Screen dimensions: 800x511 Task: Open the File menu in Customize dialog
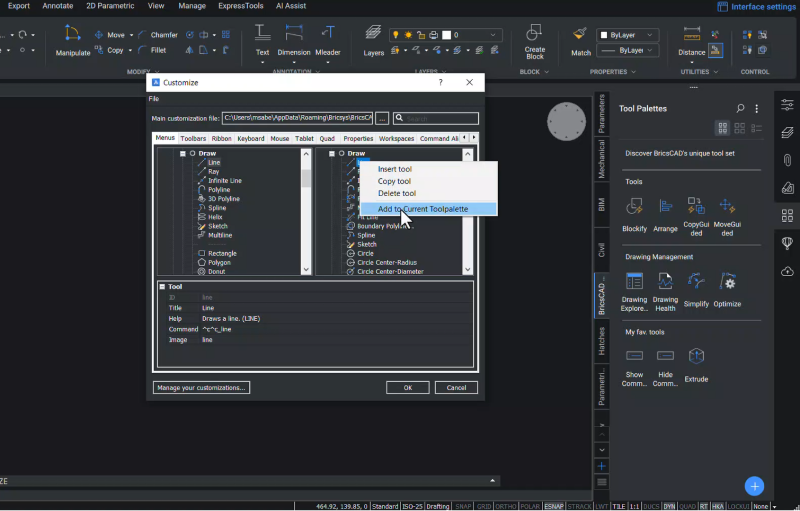point(154,99)
